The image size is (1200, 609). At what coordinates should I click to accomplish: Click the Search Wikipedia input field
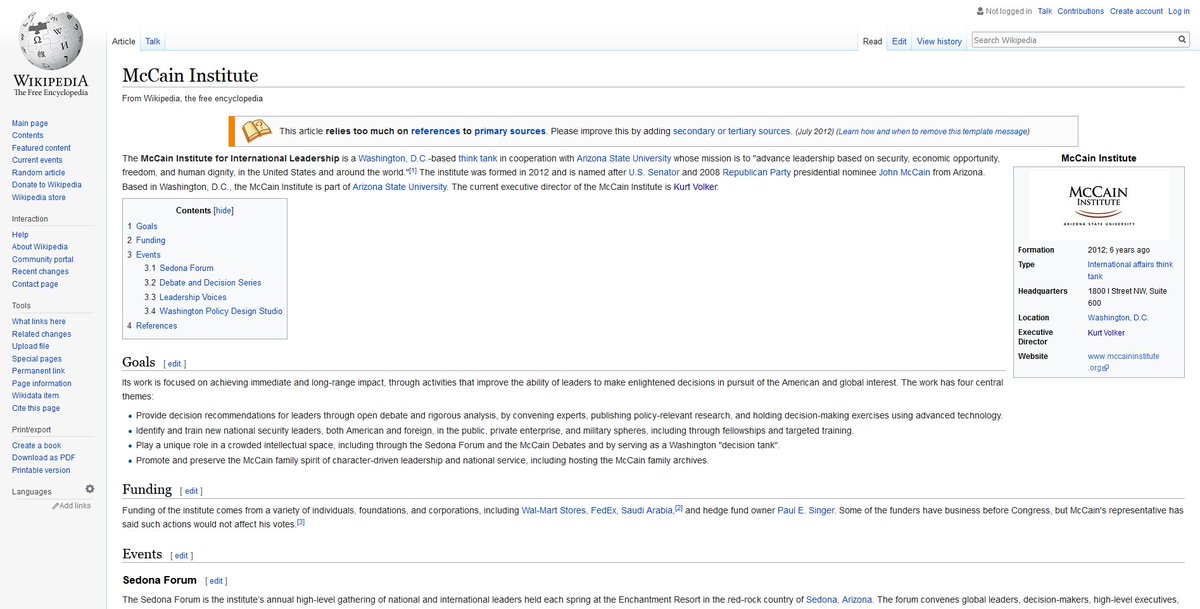1072,40
